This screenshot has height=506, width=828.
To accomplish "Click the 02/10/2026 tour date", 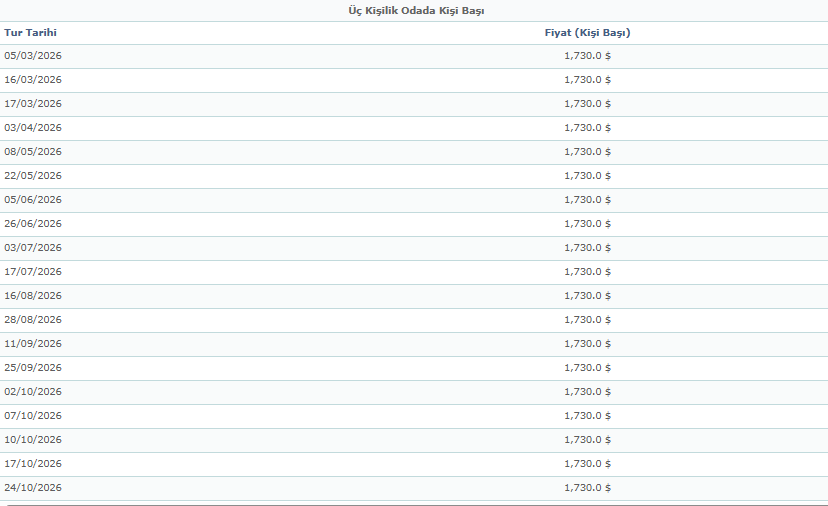I will point(33,392).
